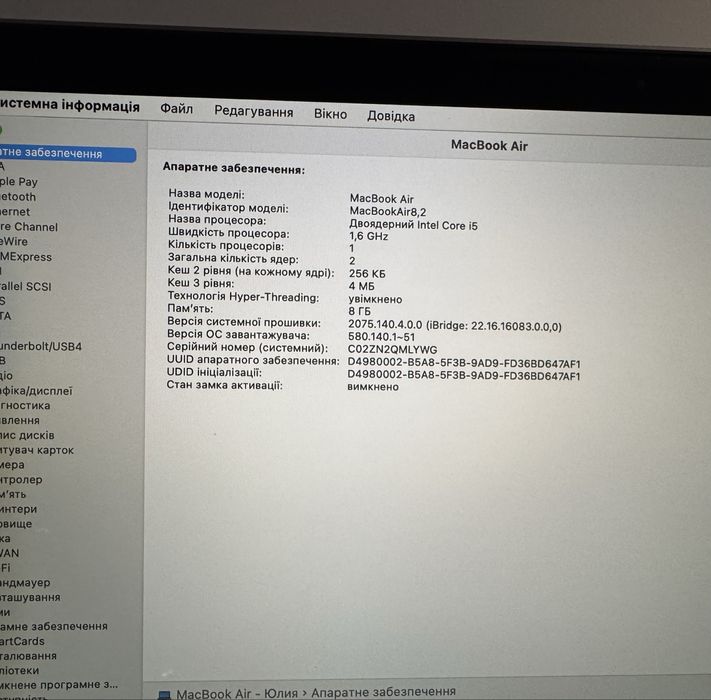Image resolution: width=711 pixels, height=700 pixels.
Task: Click the Hyper-Threading value увімкнено
Action: [x=375, y=299]
